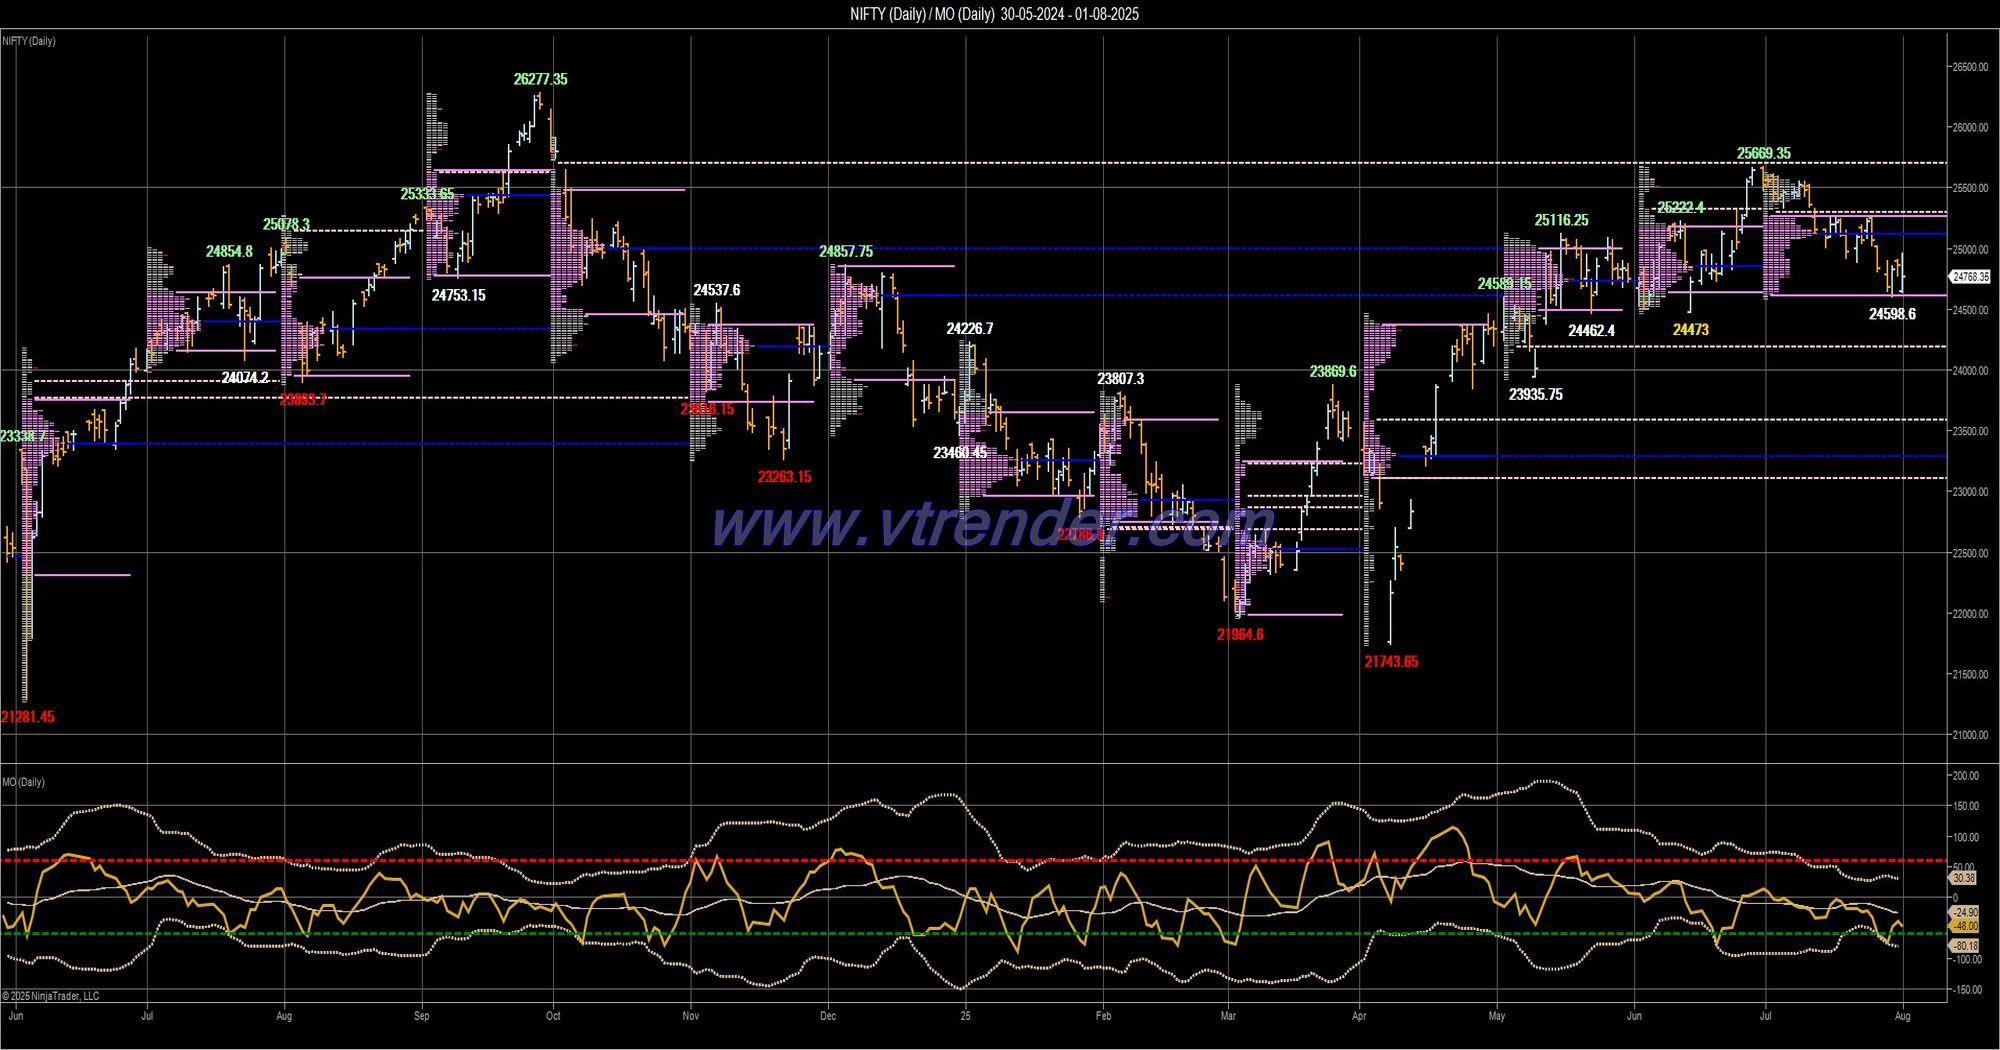2000x1050 pixels.
Task: Select the 25500.00 price axis label
Action: [x=1970, y=189]
